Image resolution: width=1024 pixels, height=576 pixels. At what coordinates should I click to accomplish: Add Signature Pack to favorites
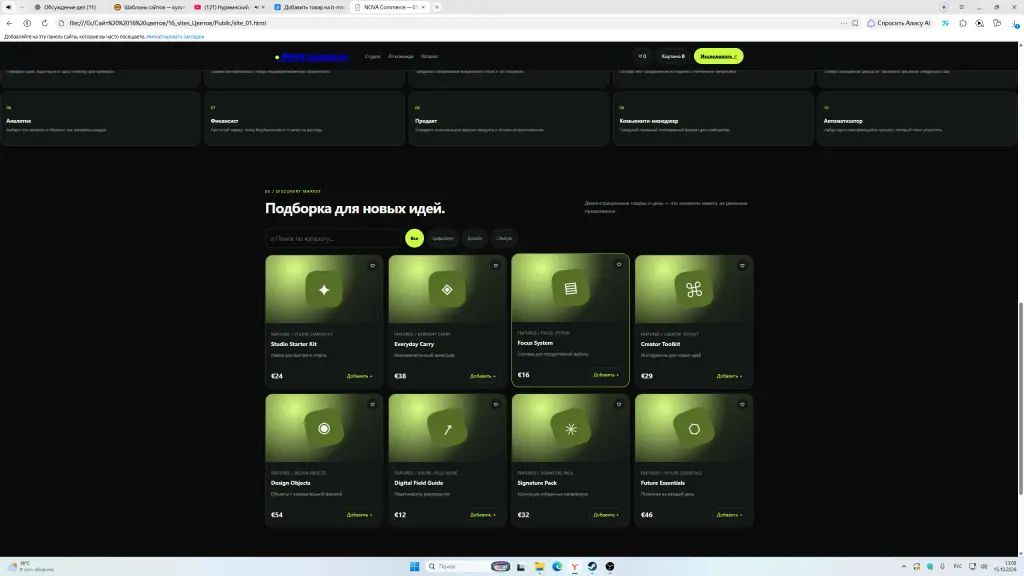[619, 404]
